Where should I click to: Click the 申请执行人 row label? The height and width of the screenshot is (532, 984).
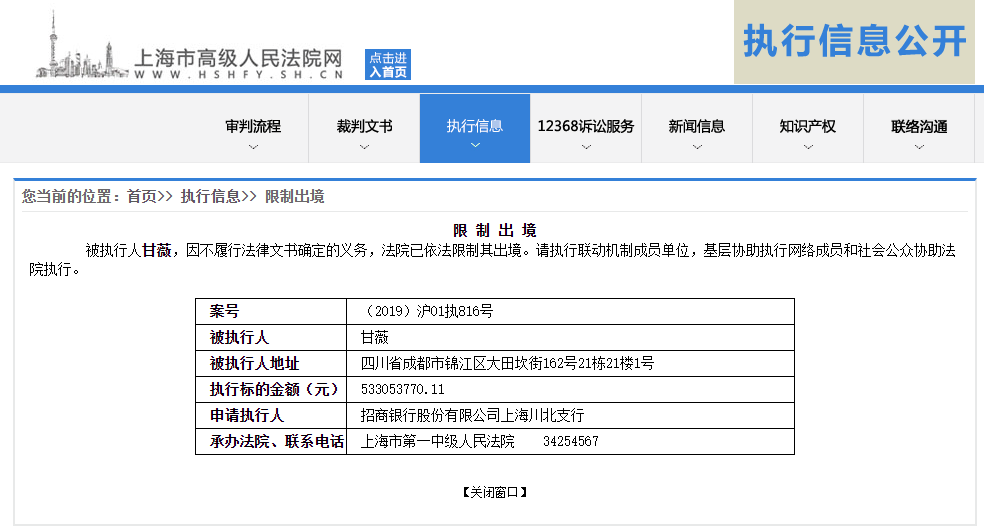click(x=247, y=415)
